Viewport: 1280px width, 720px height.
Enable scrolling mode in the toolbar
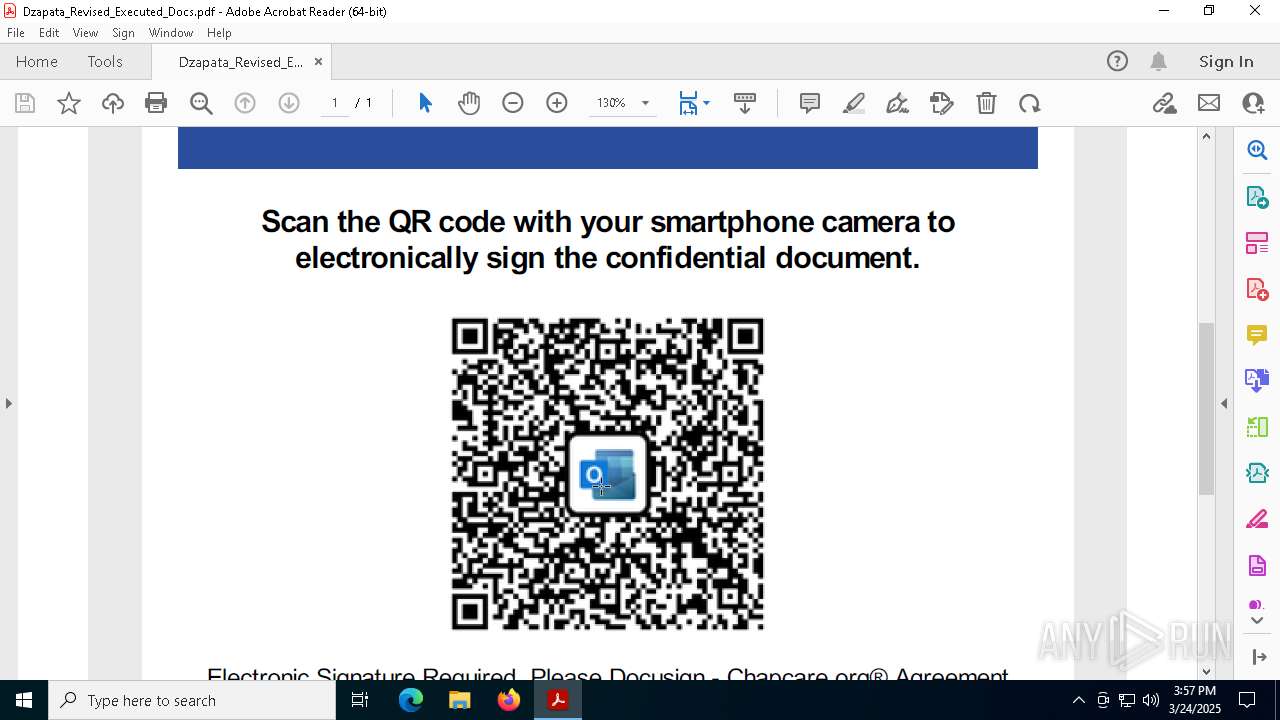(745, 103)
